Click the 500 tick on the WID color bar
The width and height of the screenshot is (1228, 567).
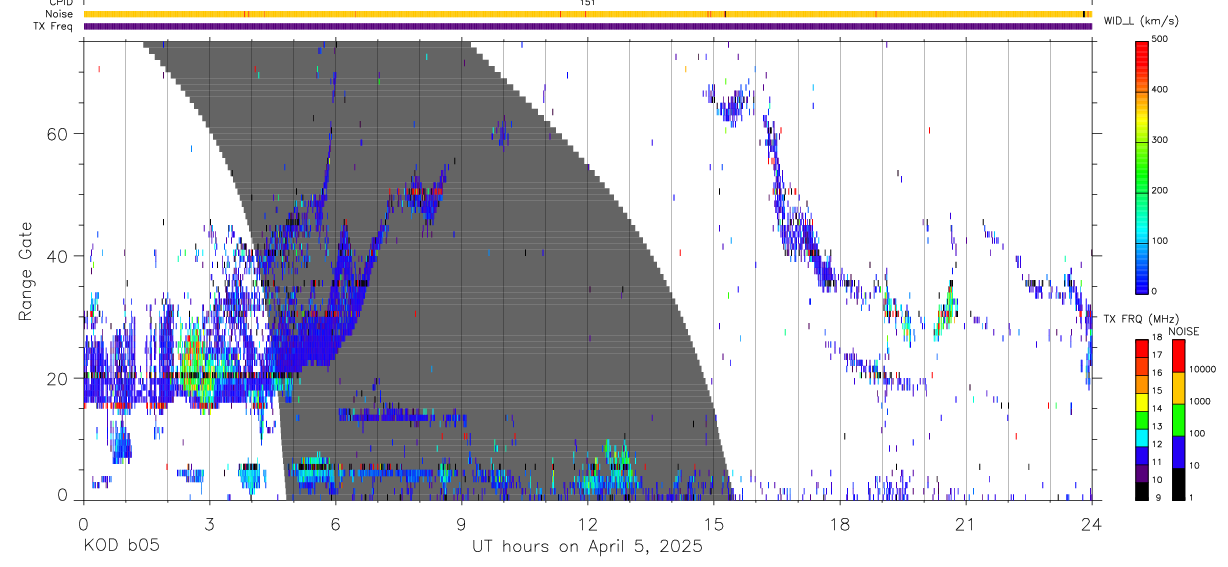pyautogui.click(x=1160, y=39)
